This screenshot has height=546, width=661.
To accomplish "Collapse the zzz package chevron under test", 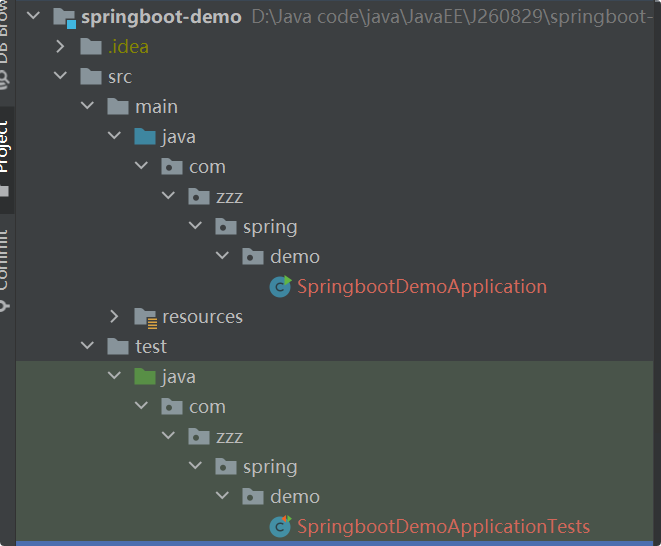I will [168, 436].
